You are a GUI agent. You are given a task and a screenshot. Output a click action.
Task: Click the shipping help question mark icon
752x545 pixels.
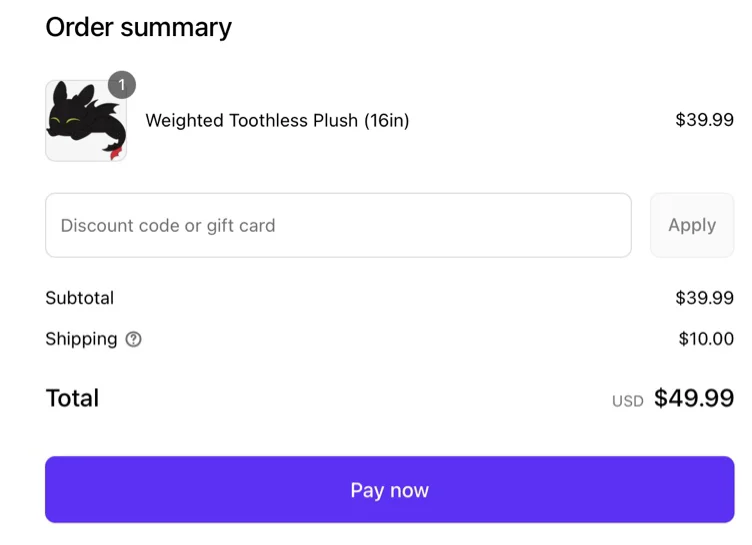134,340
